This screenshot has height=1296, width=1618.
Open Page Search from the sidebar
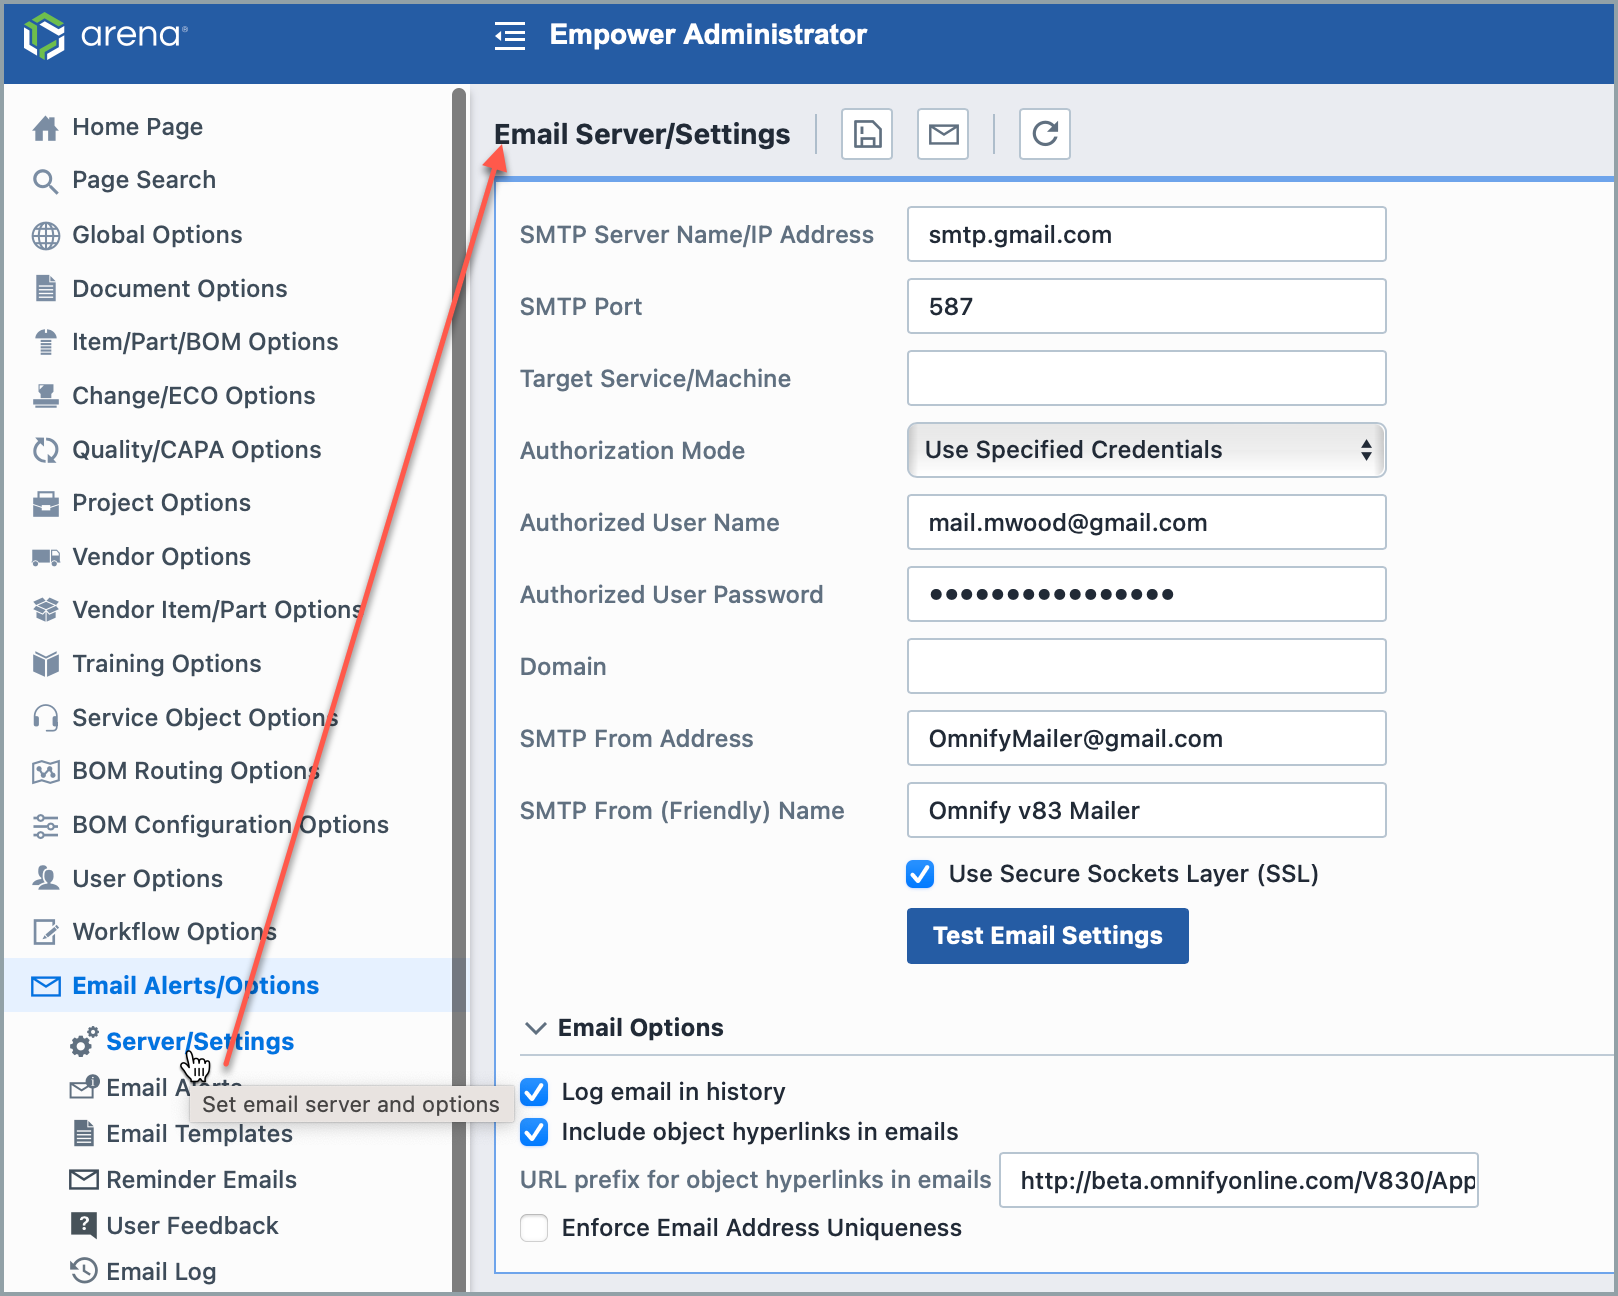click(x=143, y=180)
